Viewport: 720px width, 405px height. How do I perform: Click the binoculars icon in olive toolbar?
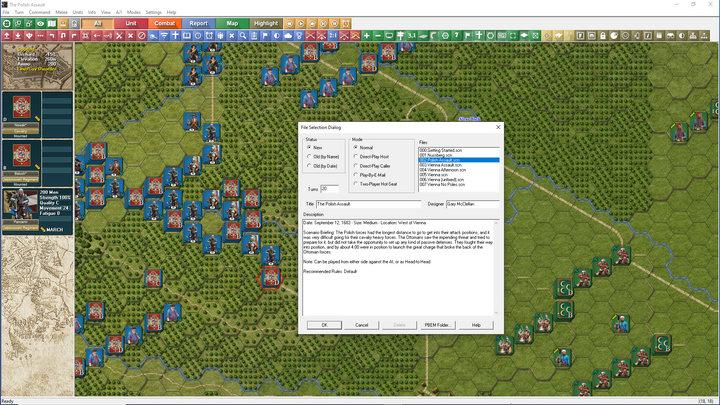coord(670,35)
